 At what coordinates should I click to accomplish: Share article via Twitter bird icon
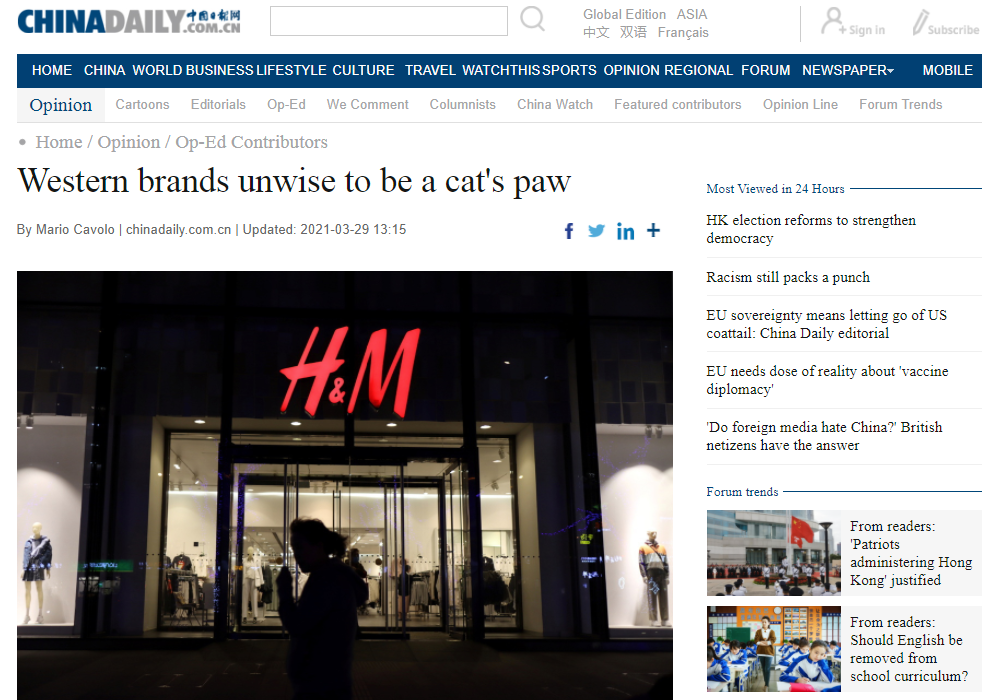pyautogui.click(x=596, y=231)
